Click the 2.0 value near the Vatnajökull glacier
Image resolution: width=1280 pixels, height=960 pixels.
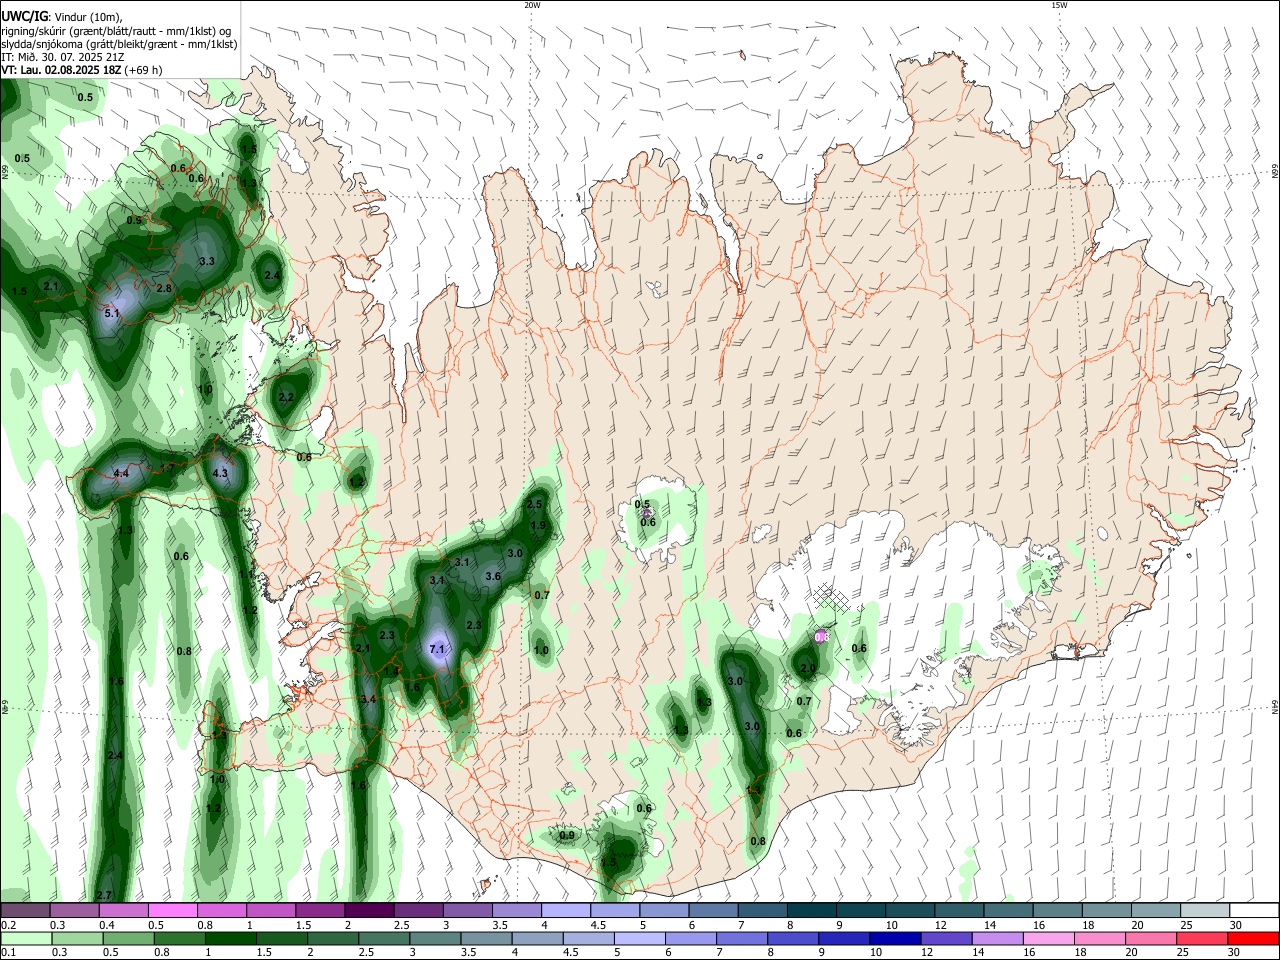tap(808, 668)
